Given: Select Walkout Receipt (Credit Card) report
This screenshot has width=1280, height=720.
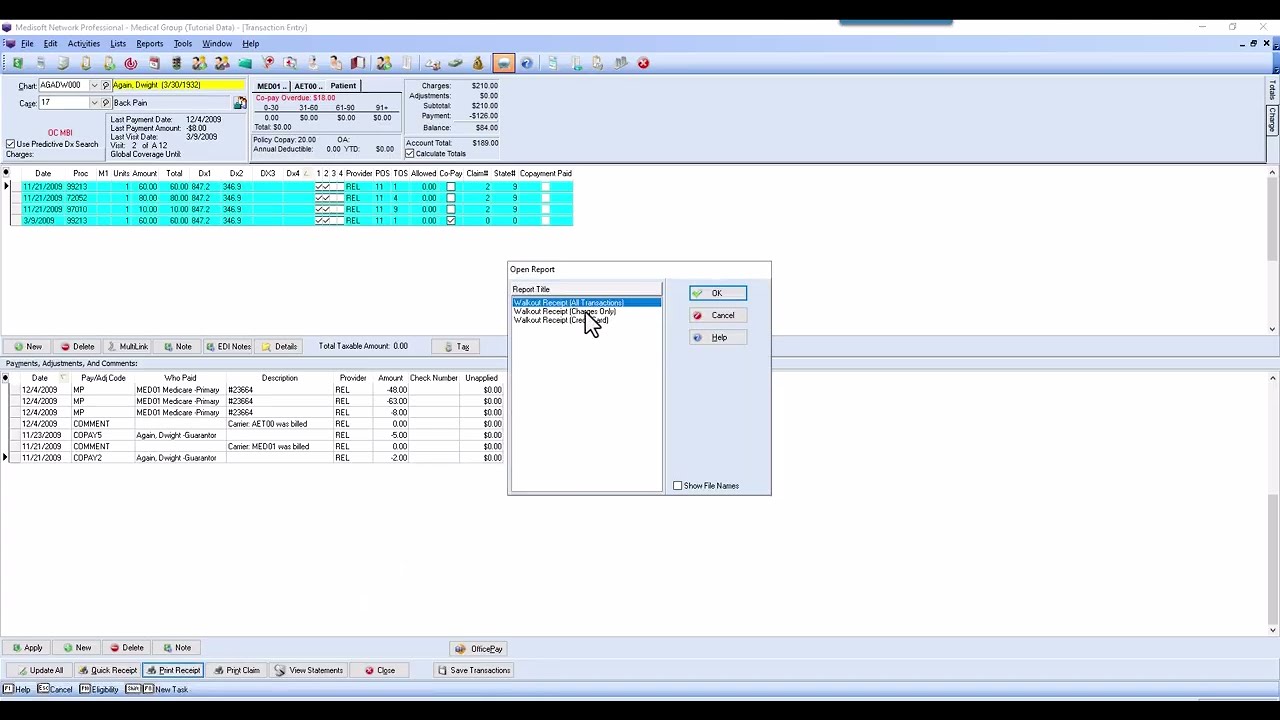Looking at the screenshot, I should click(x=560, y=321).
